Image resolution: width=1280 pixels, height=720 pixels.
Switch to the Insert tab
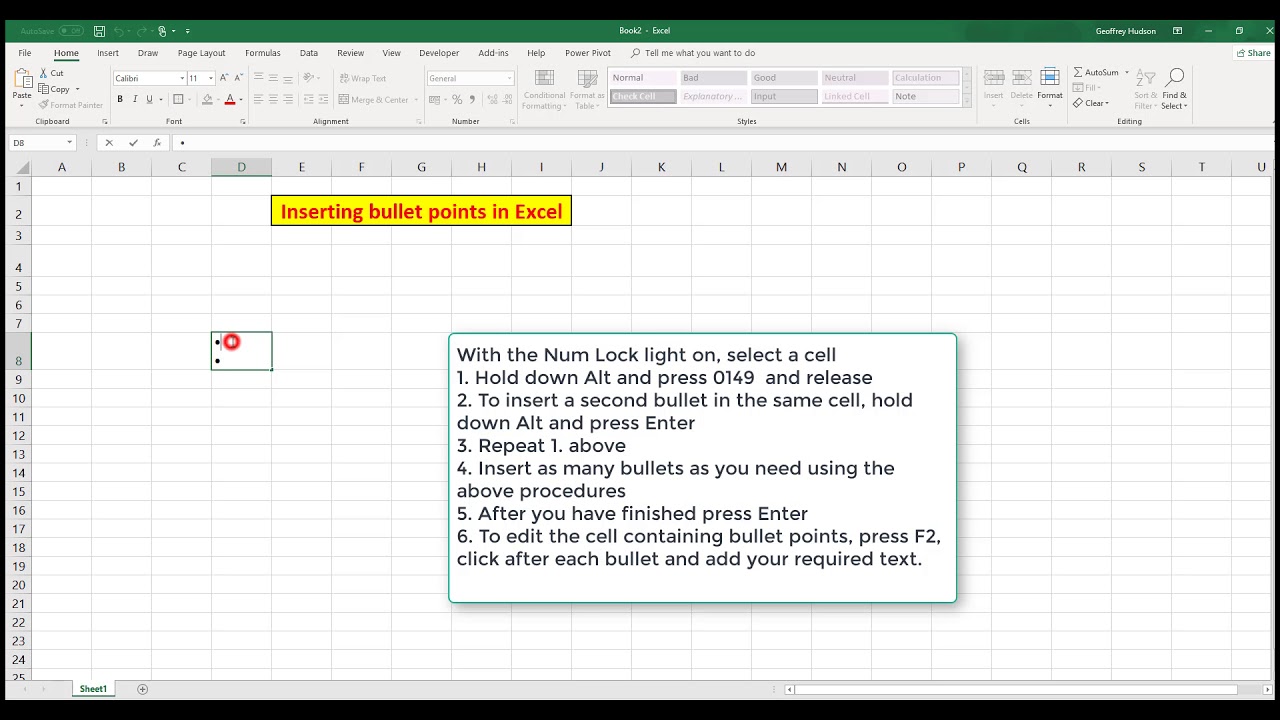[x=108, y=53]
